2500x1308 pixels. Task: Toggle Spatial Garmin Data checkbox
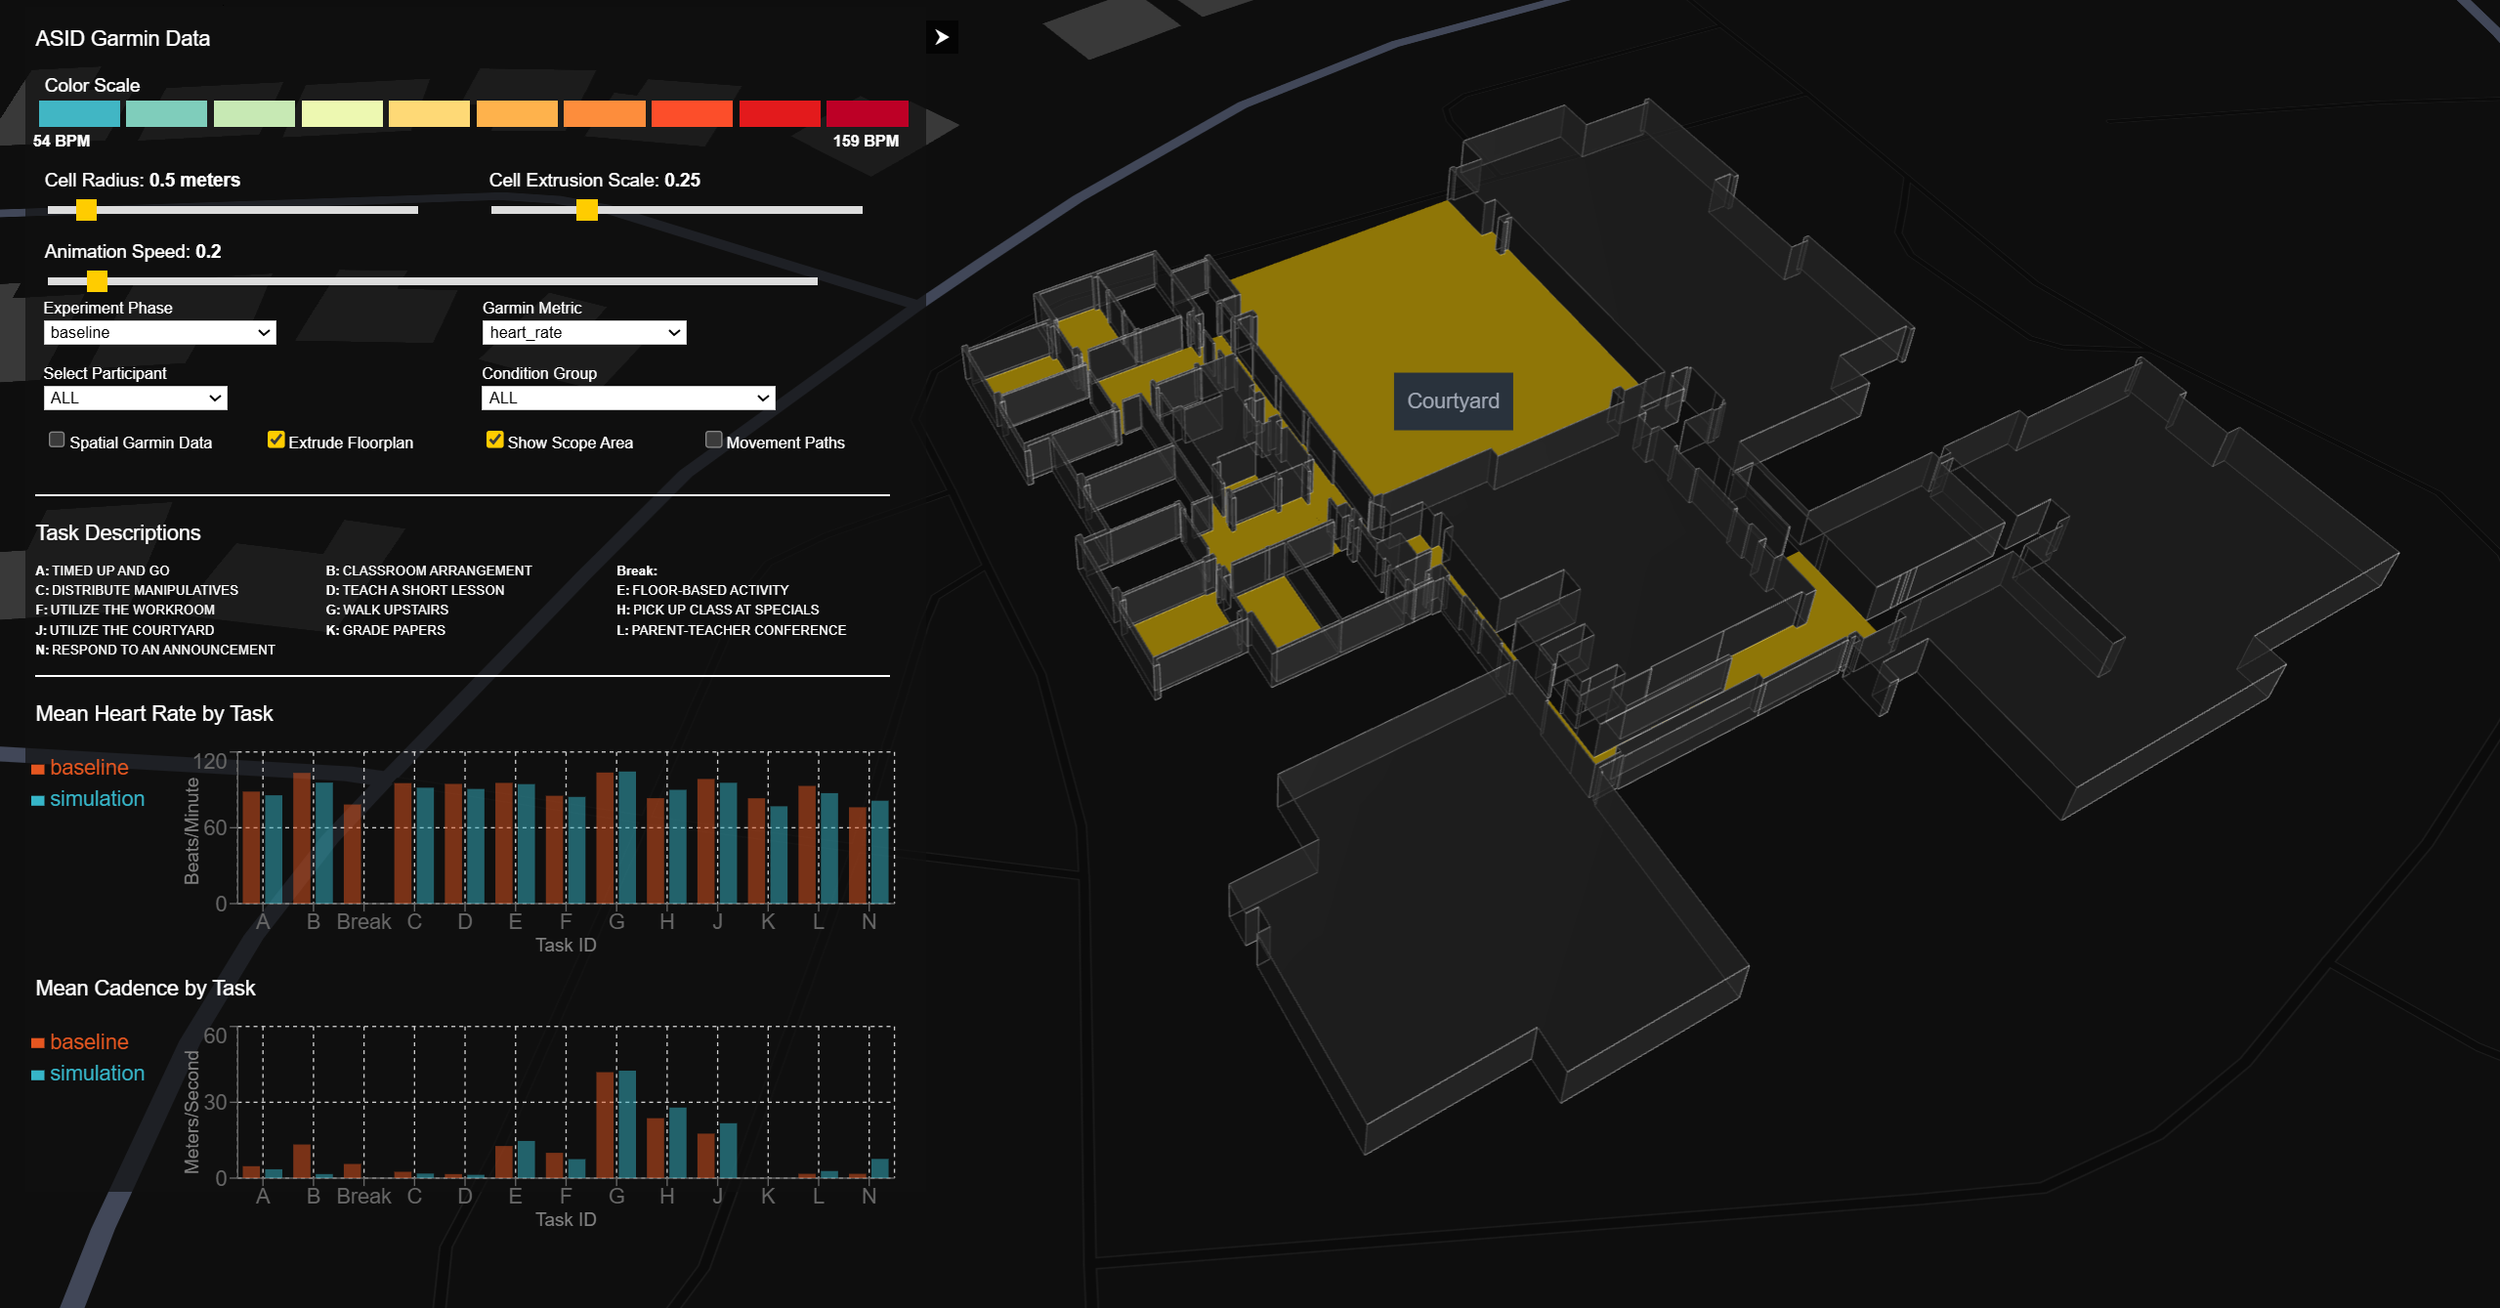coord(57,440)
